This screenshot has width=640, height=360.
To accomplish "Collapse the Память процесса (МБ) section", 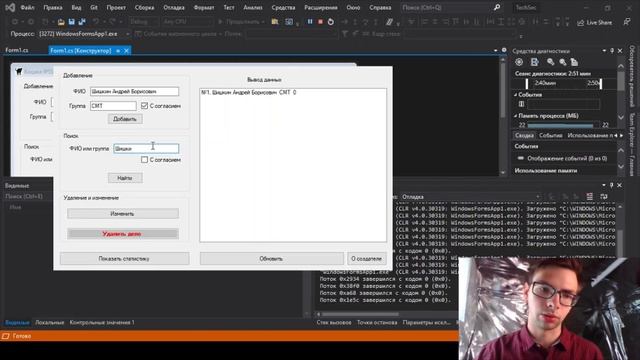I will click(516, 116).
